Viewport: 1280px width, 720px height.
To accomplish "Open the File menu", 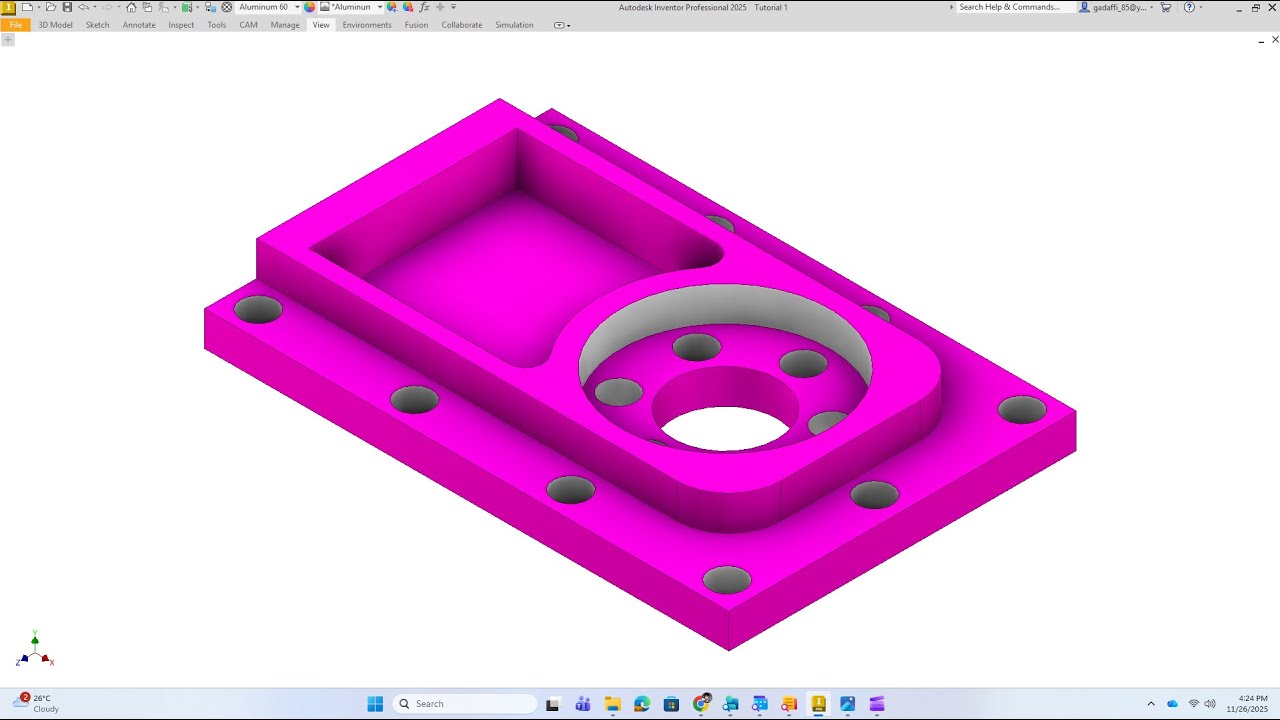I will [16, 25].
